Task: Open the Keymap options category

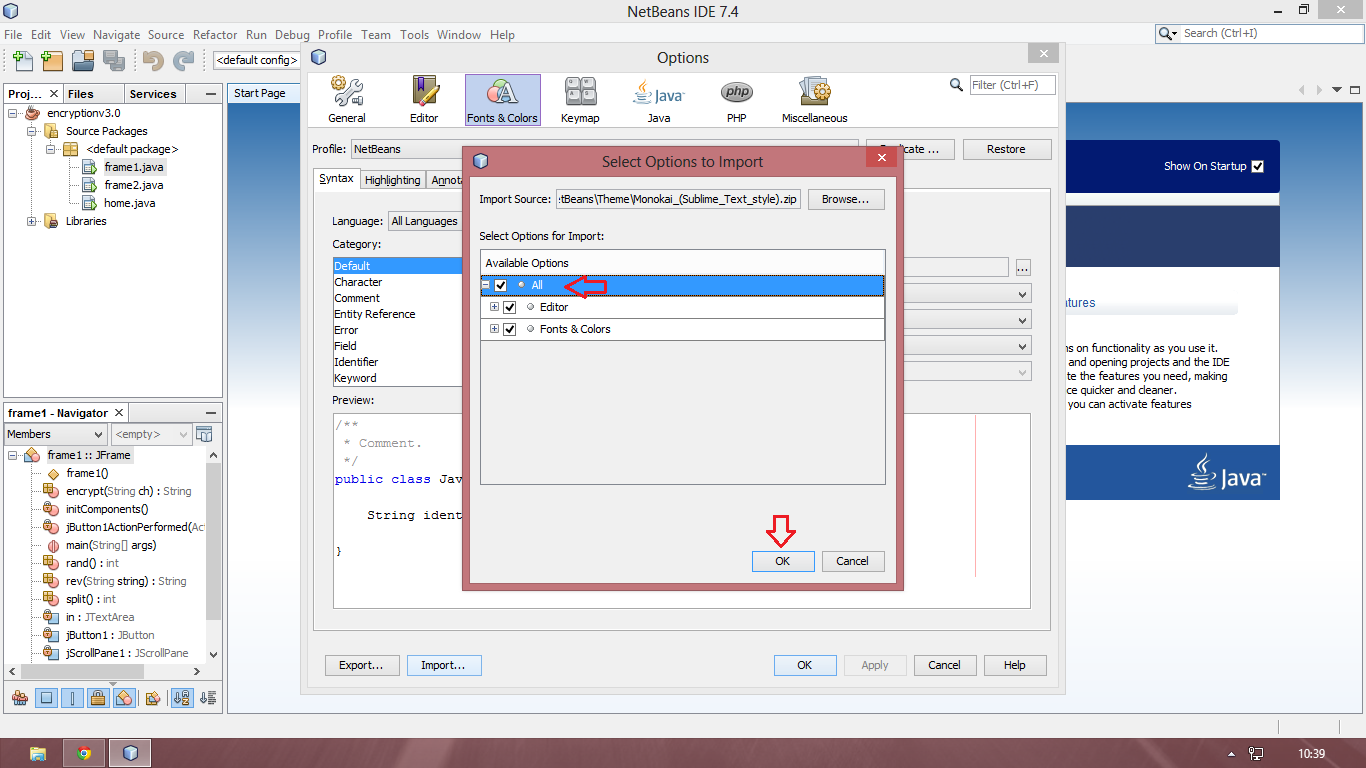Action: (x=580, y=99)
